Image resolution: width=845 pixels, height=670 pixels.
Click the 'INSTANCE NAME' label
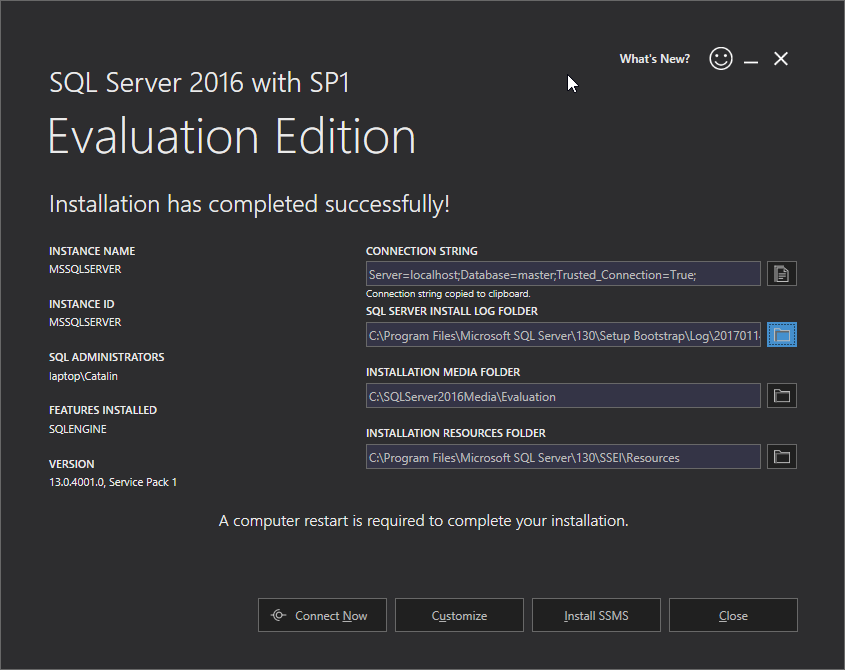pyautogui.click(x=92, y=251)
